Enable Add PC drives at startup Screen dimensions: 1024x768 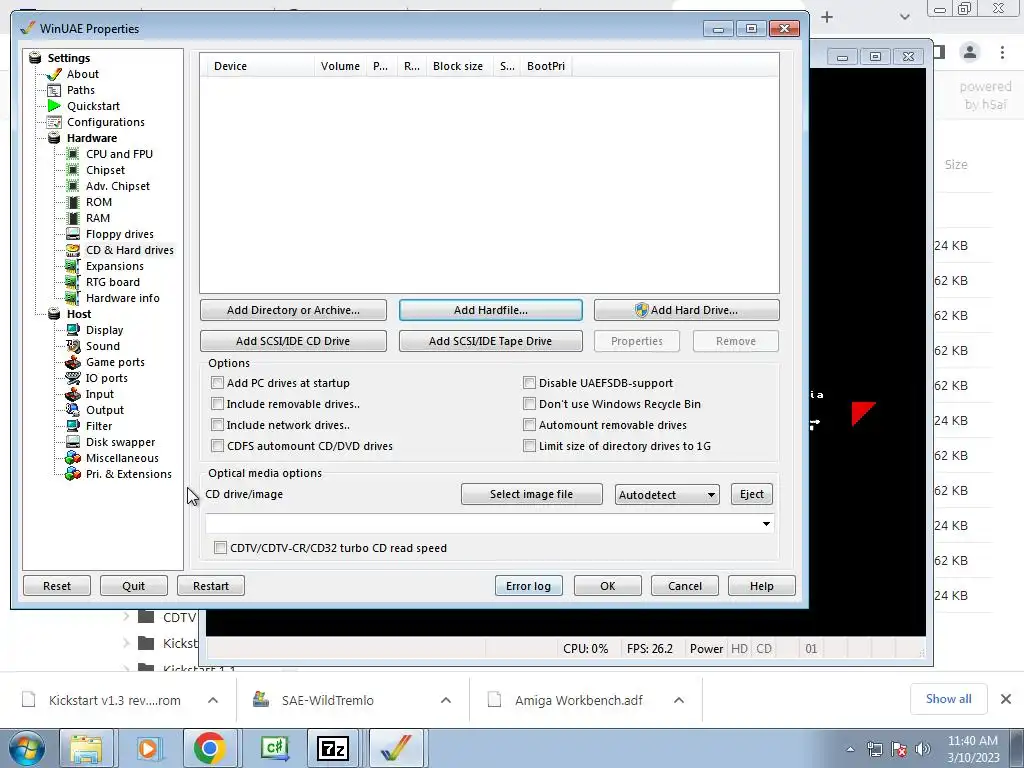217,383
